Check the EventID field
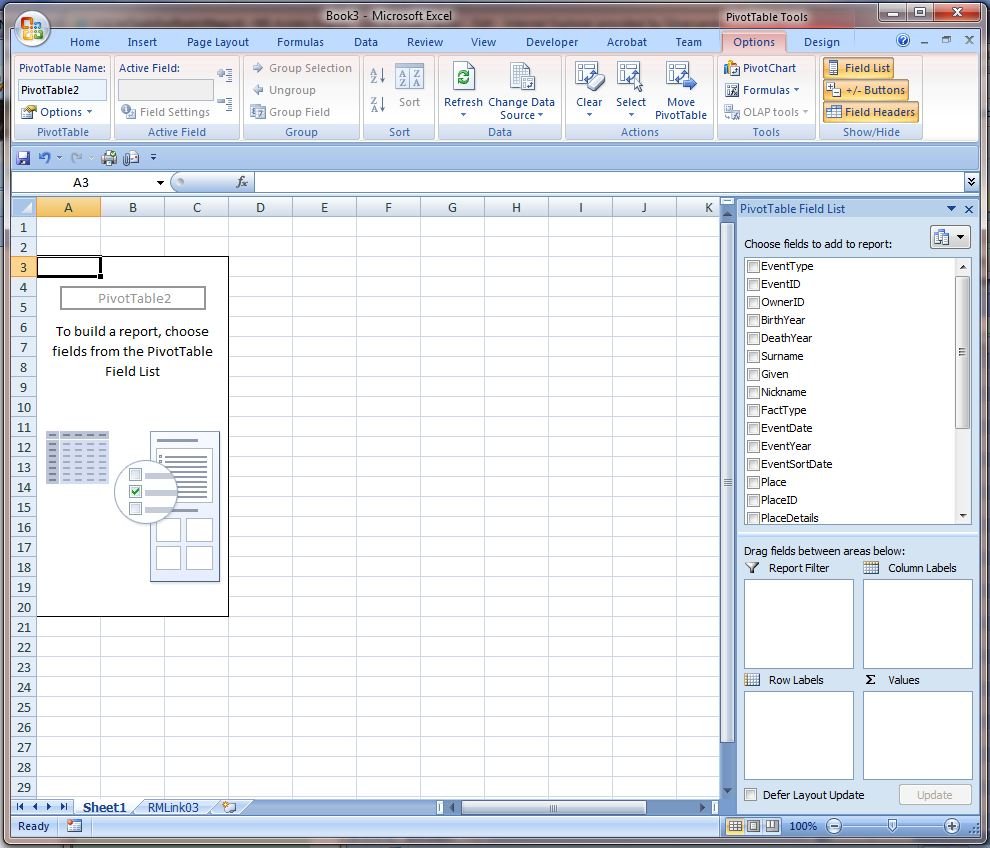 click(753, 284)
